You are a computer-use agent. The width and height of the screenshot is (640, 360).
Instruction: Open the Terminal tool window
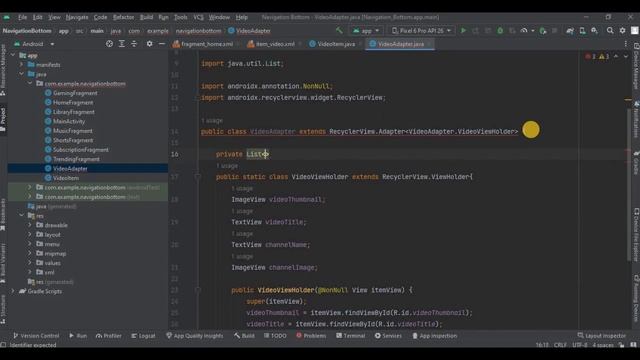351,336
